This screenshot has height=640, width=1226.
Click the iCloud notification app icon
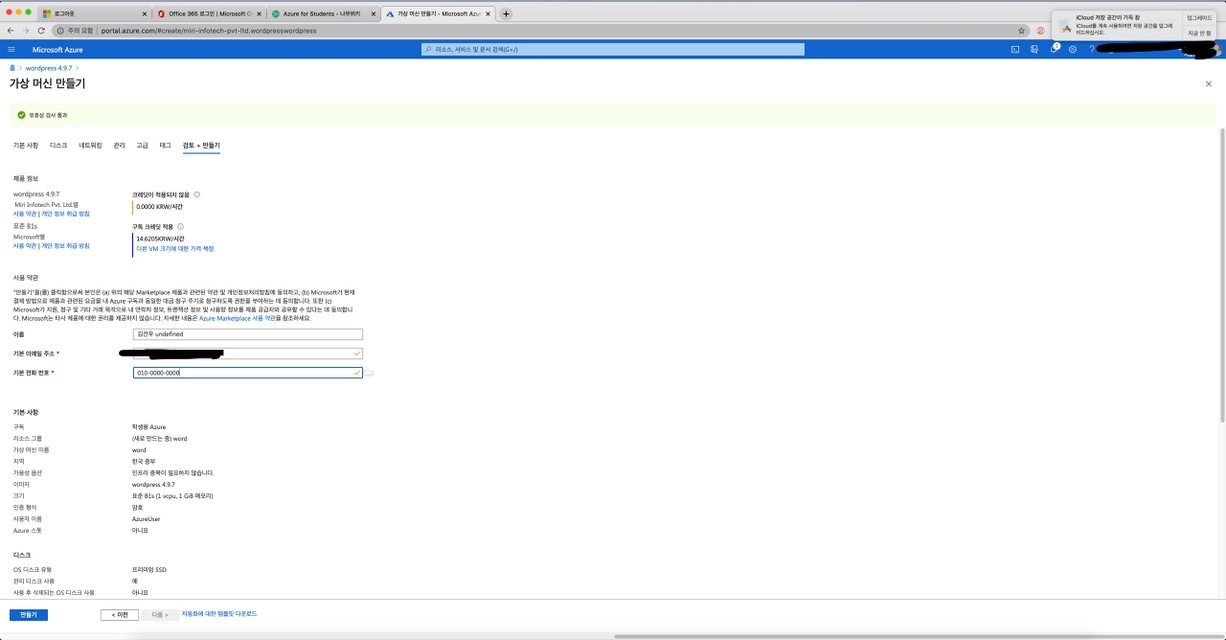(1066, 26)
